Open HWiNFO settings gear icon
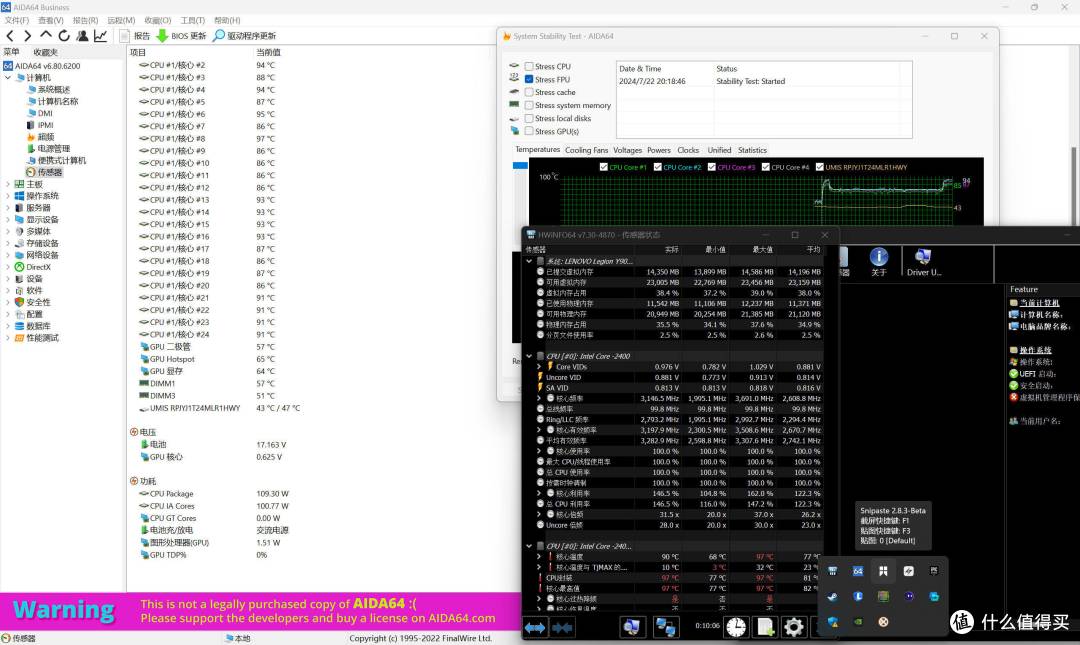Viewport: 1080px width, 645px height. tap(793, 627)
